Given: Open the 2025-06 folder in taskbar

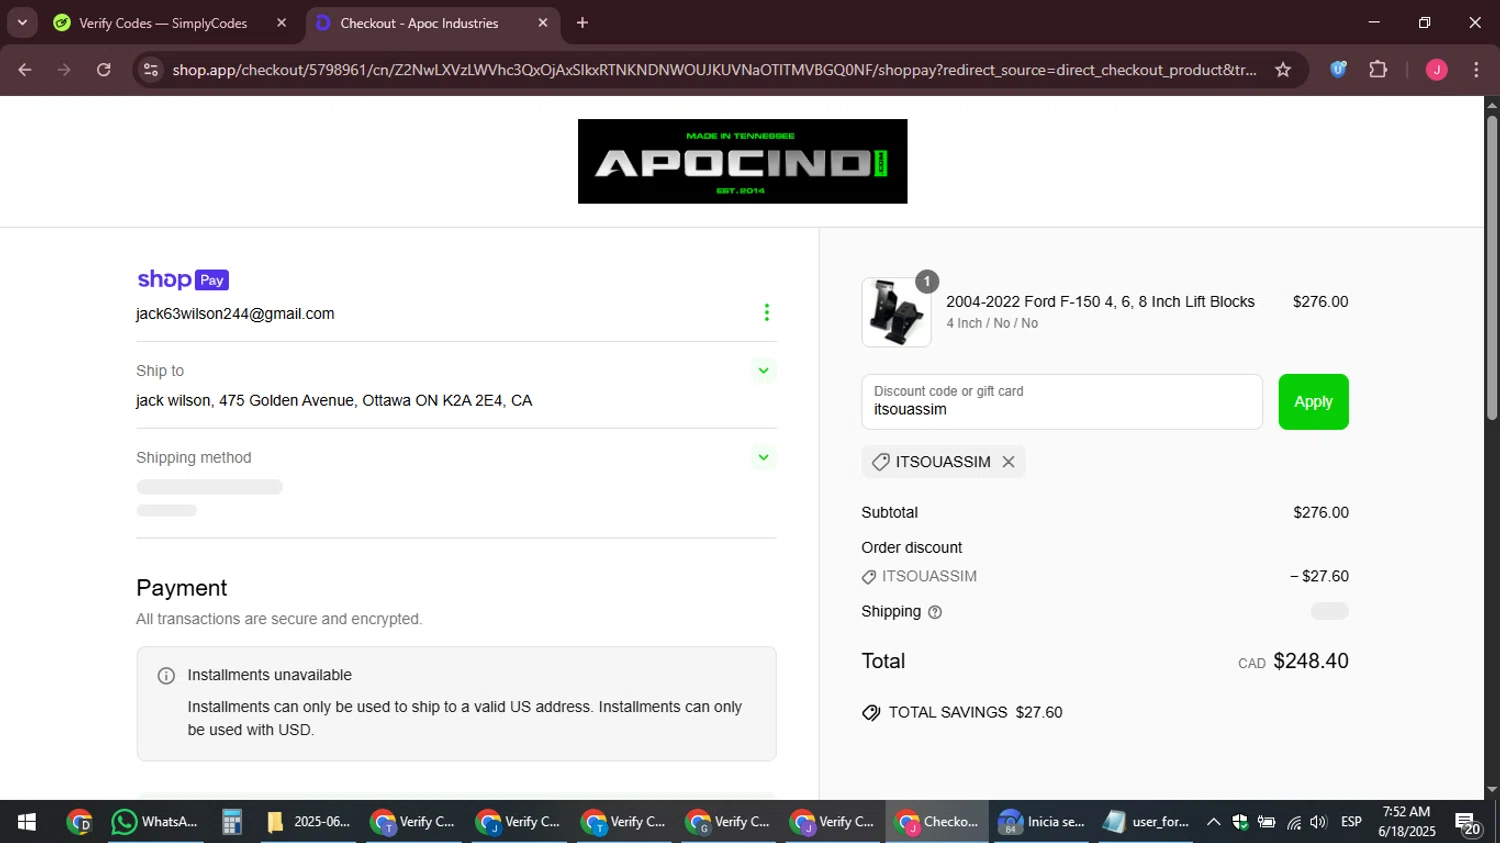Looking at the screenshot, I should pyautogui.click(x=309, y=822).
